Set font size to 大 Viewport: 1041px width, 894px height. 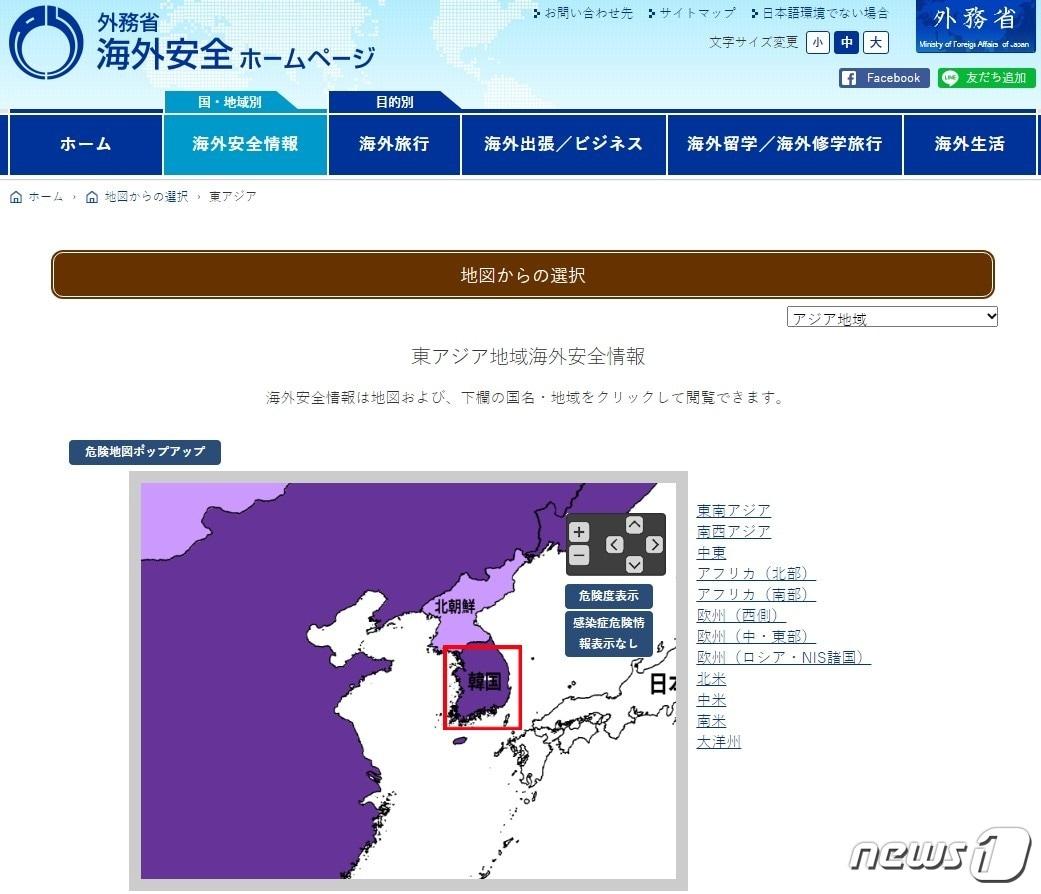876,42
